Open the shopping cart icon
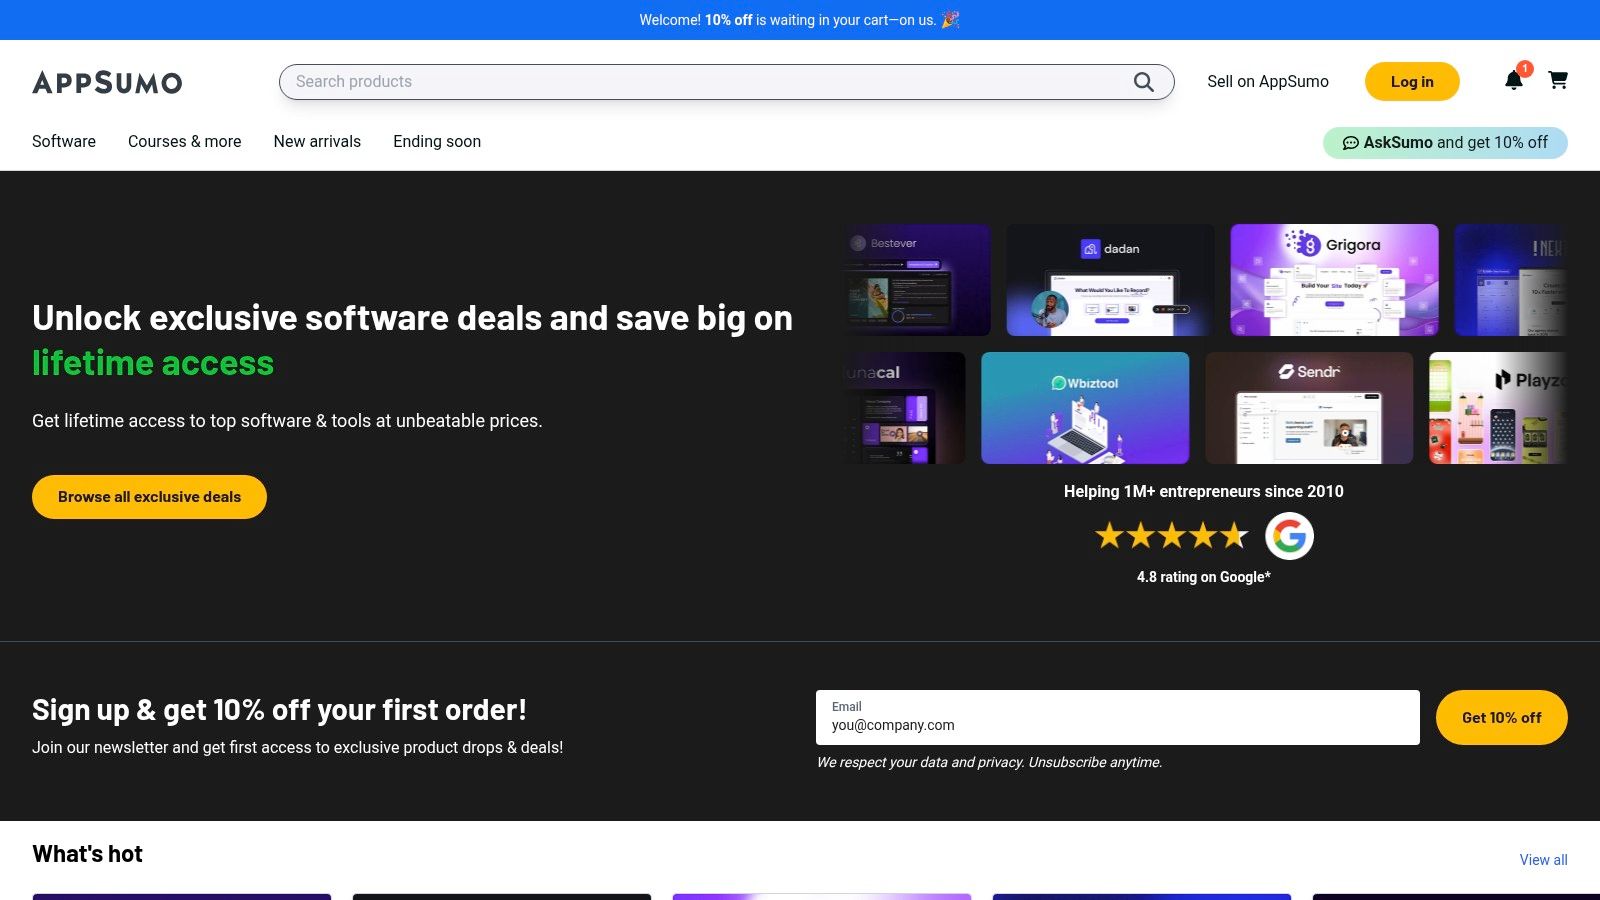The height and width of the screenshot is (900, 1600). (1558, 80)
